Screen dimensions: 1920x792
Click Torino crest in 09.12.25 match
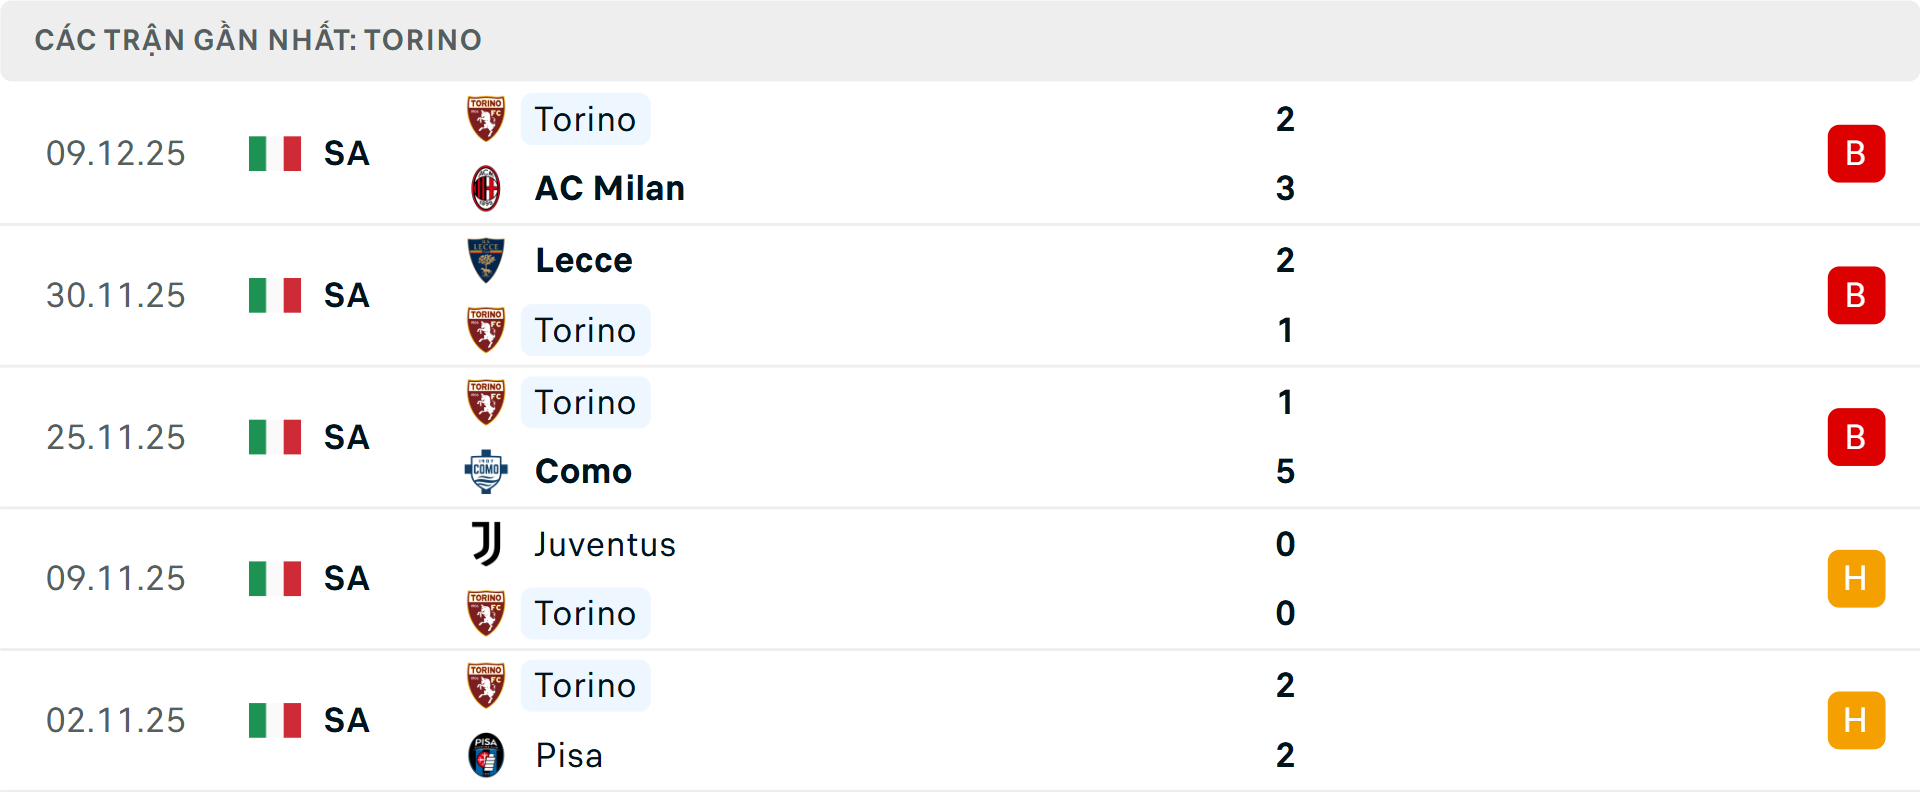tap(486, 119)
